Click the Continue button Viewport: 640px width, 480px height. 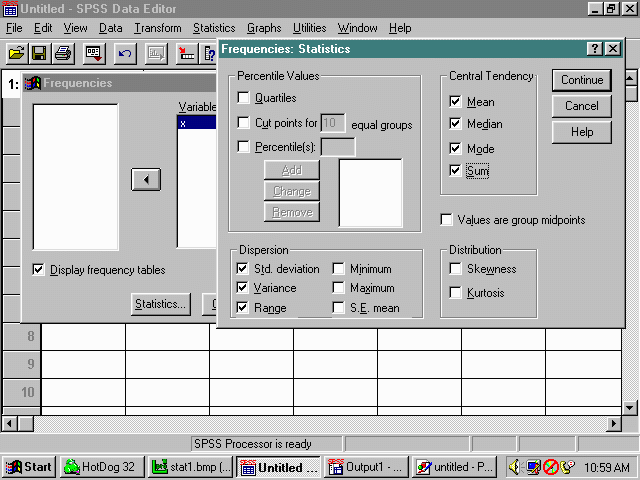[x=582, y=80]
